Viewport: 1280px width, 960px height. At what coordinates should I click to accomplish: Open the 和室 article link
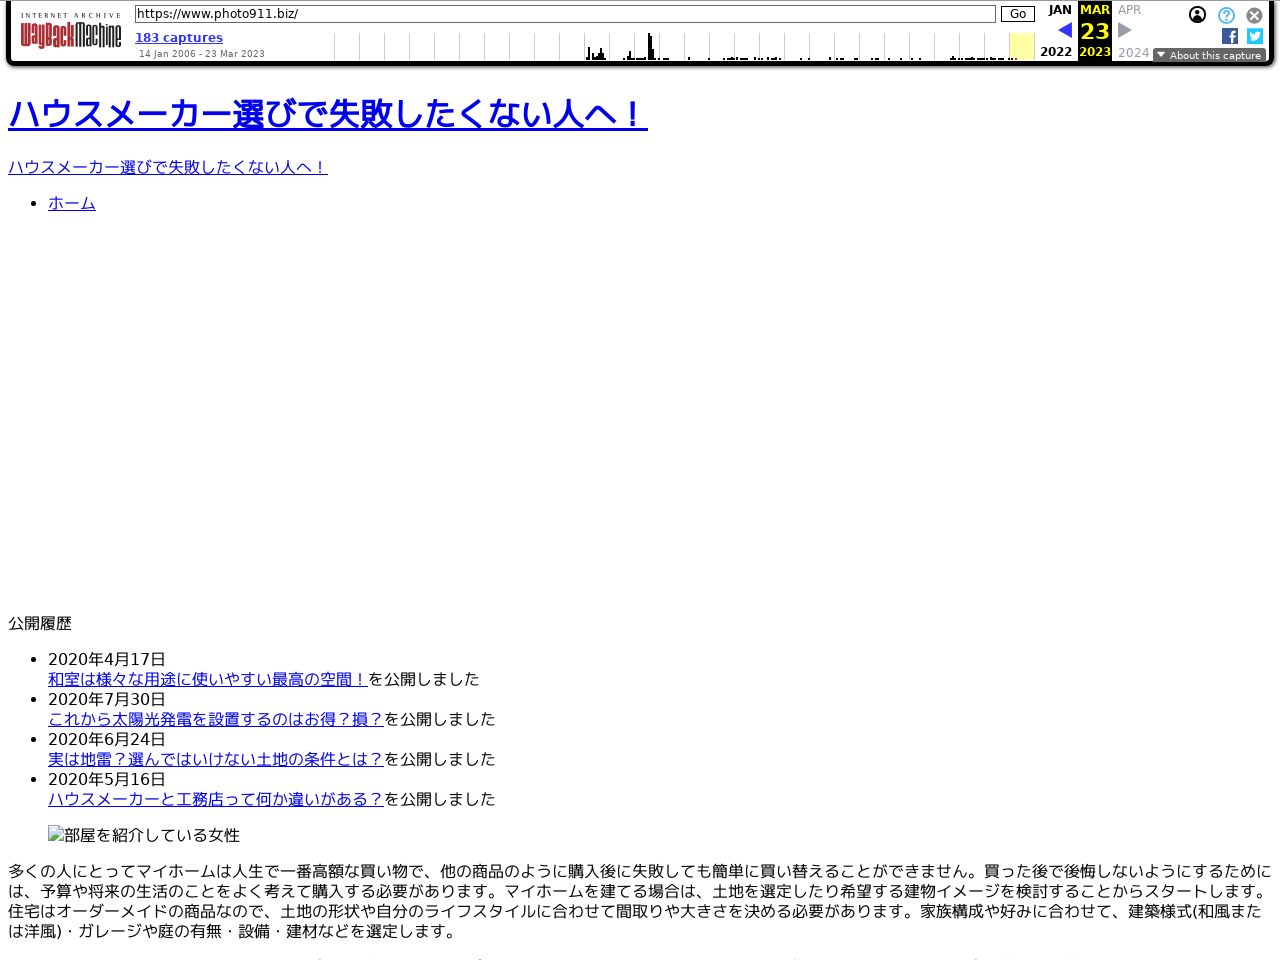[x=208, y=679]
